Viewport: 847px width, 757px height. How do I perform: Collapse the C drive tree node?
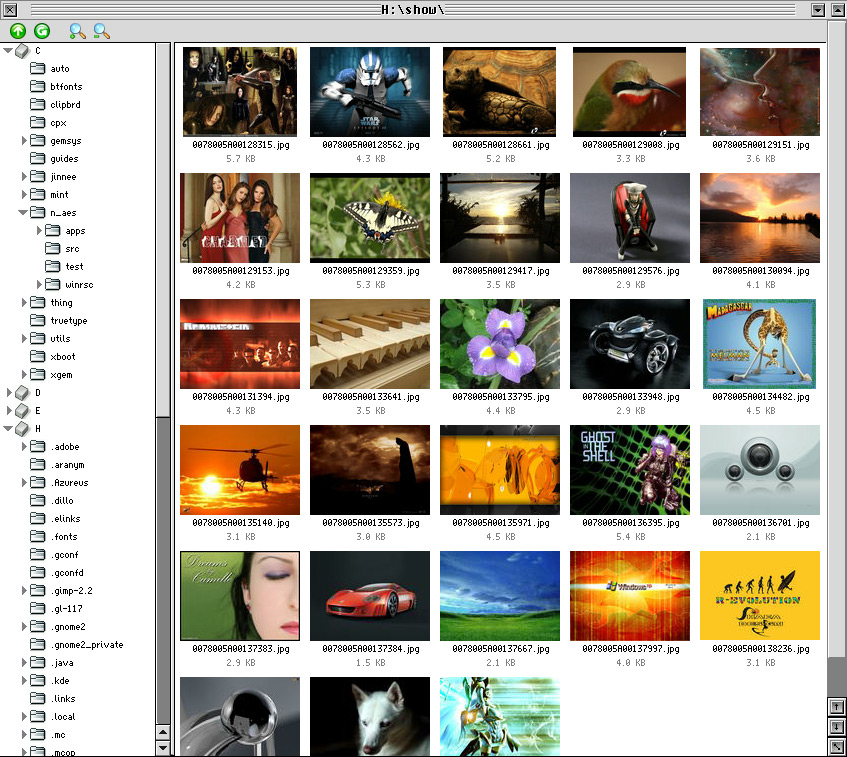coord(8,50)
